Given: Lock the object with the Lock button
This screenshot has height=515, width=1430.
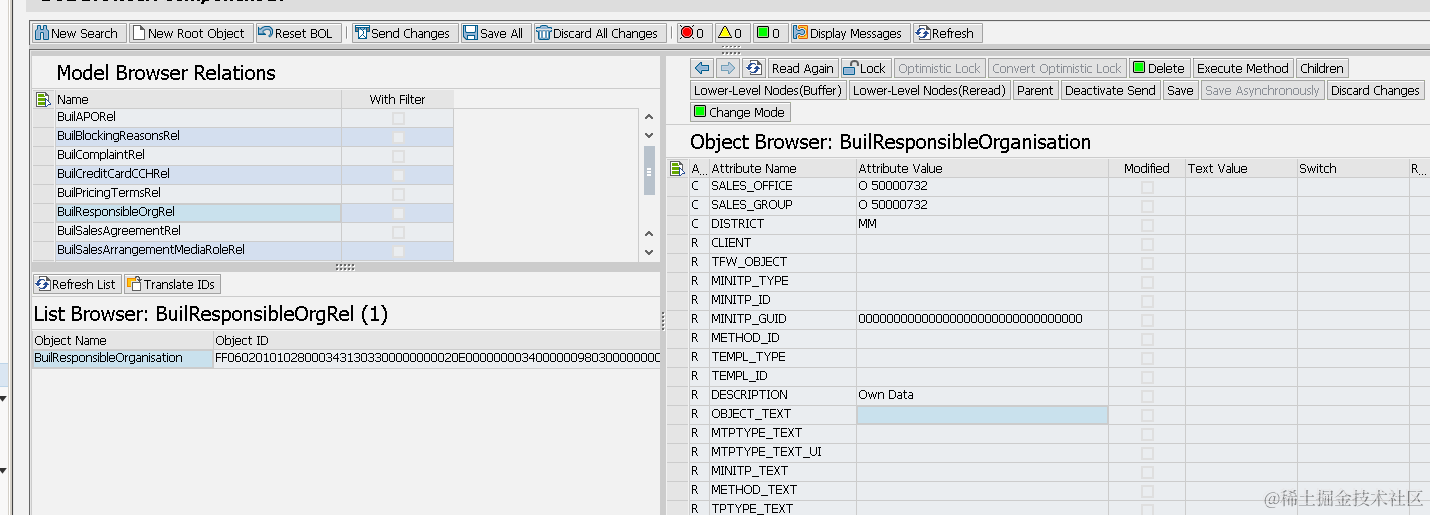Looking at the screenshot, I should pyautogui.click(x=866, y=68).
